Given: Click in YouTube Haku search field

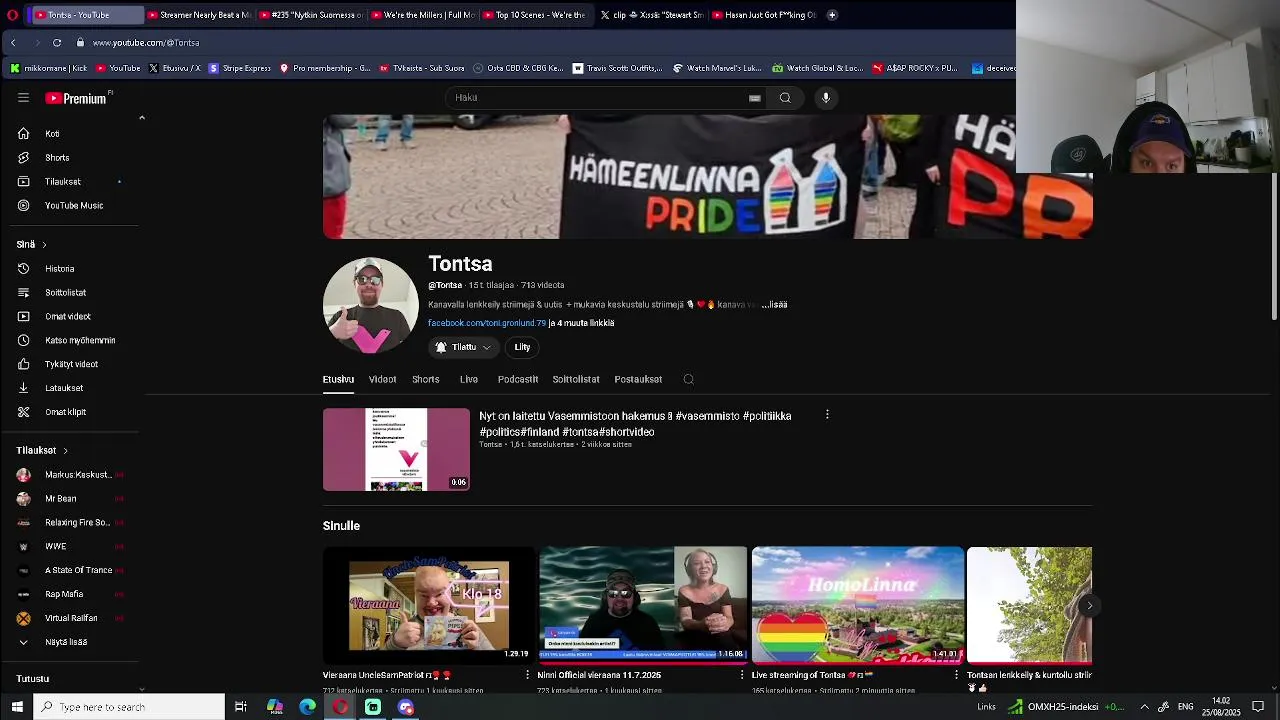Looking at the screenshot, I should [x=600, y=98].
